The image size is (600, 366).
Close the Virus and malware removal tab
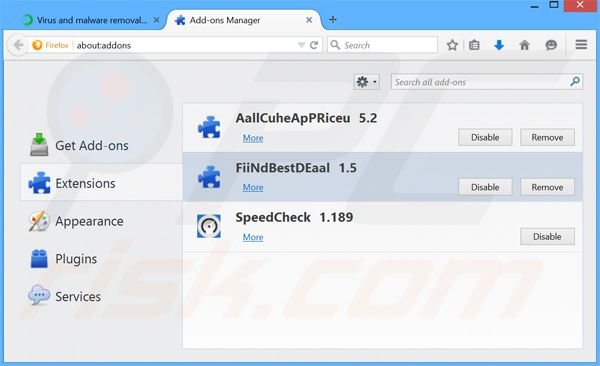pos(156,20)
